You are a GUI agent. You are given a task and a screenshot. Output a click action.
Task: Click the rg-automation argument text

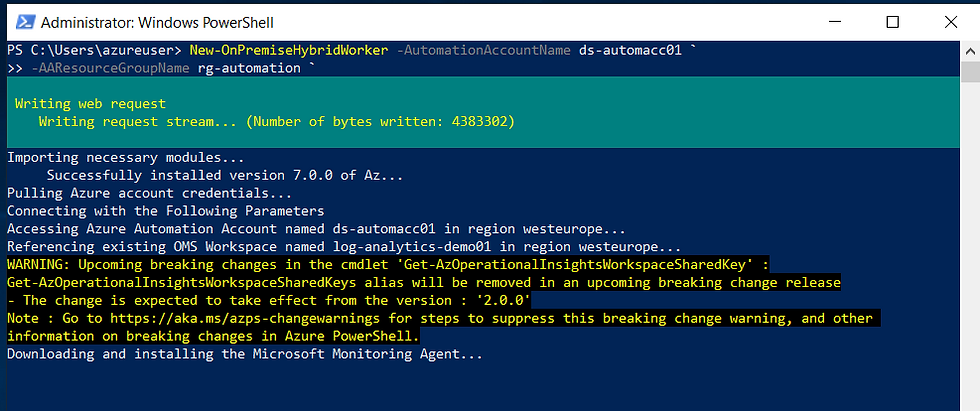(x=249, y=68)
